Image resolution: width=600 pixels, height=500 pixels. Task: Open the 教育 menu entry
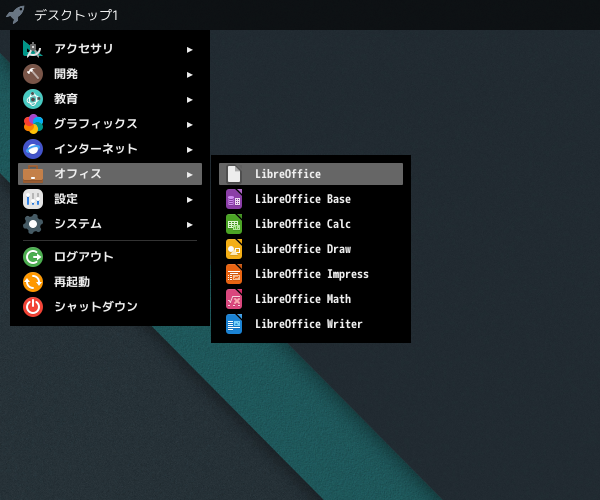point(110,99)
